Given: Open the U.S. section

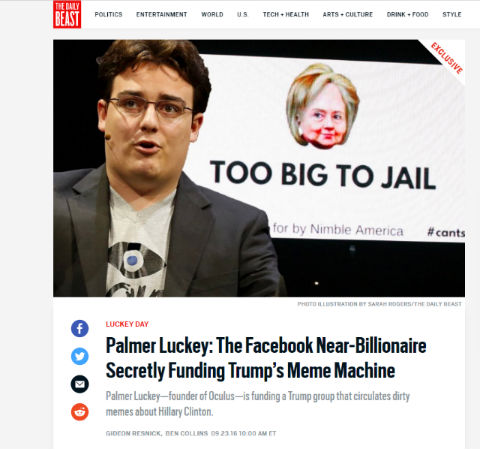Looking at the screenshot, I should tap(243, 15).
